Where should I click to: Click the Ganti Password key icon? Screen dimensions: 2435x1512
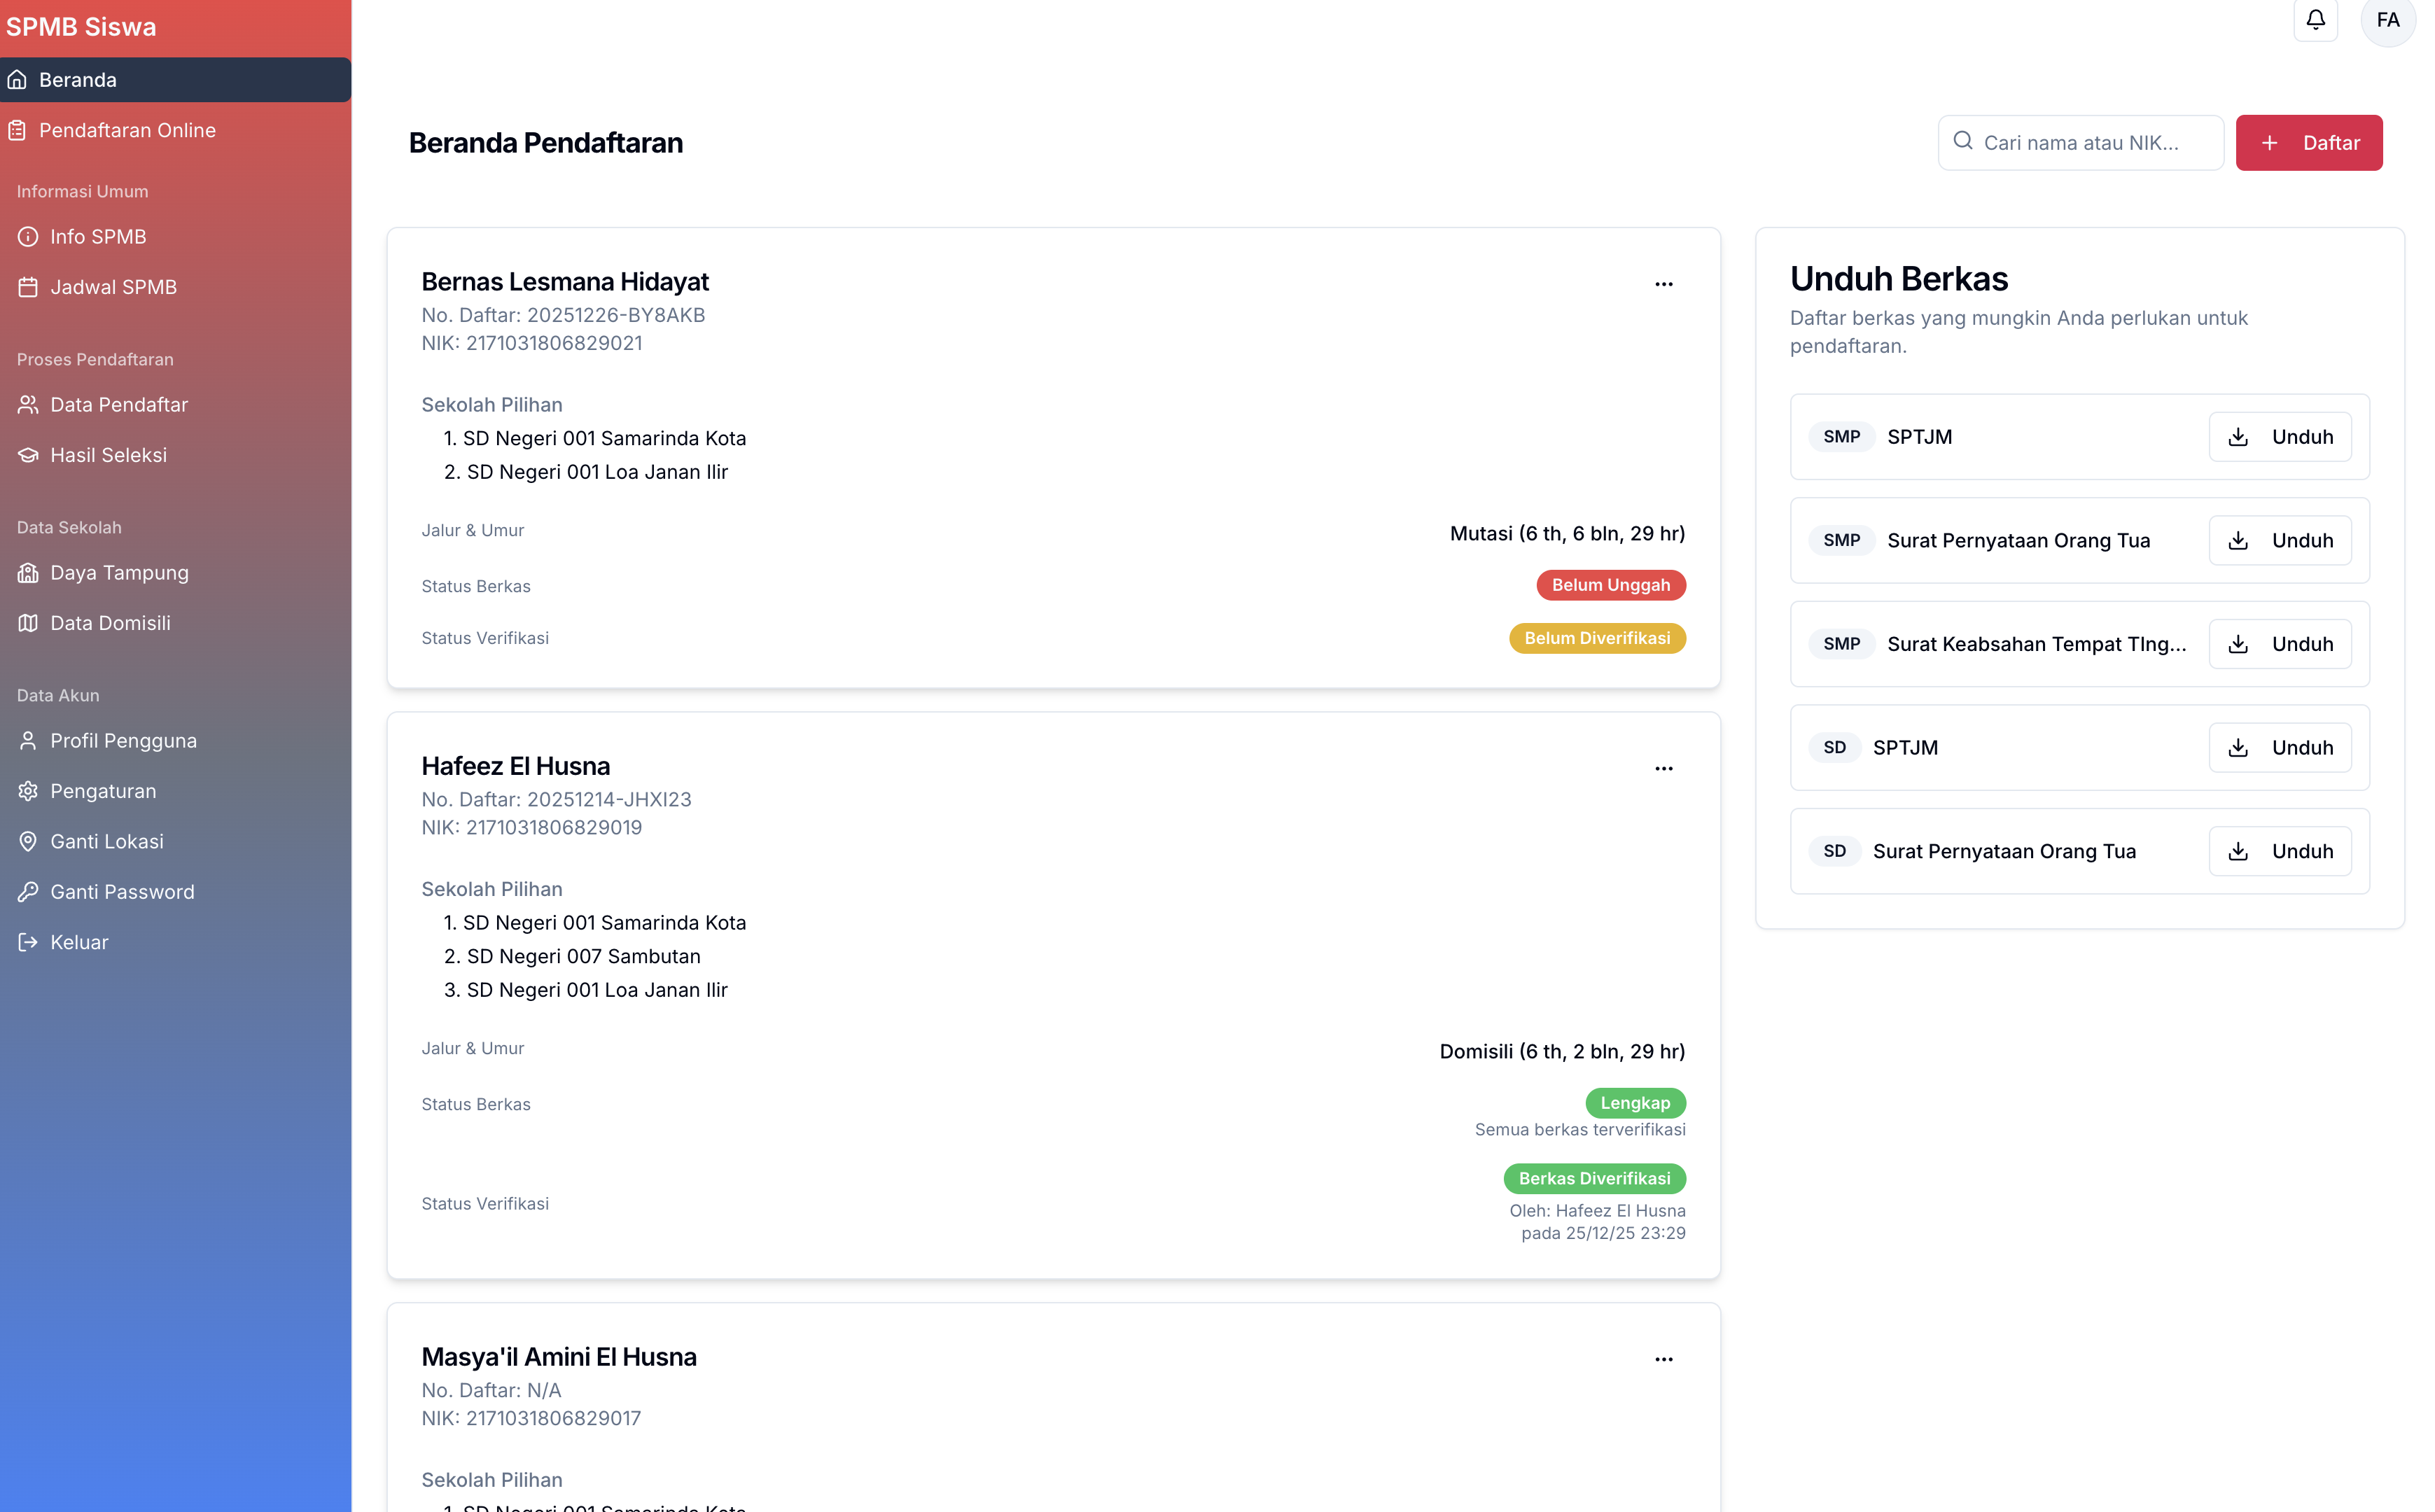(28, 891)
